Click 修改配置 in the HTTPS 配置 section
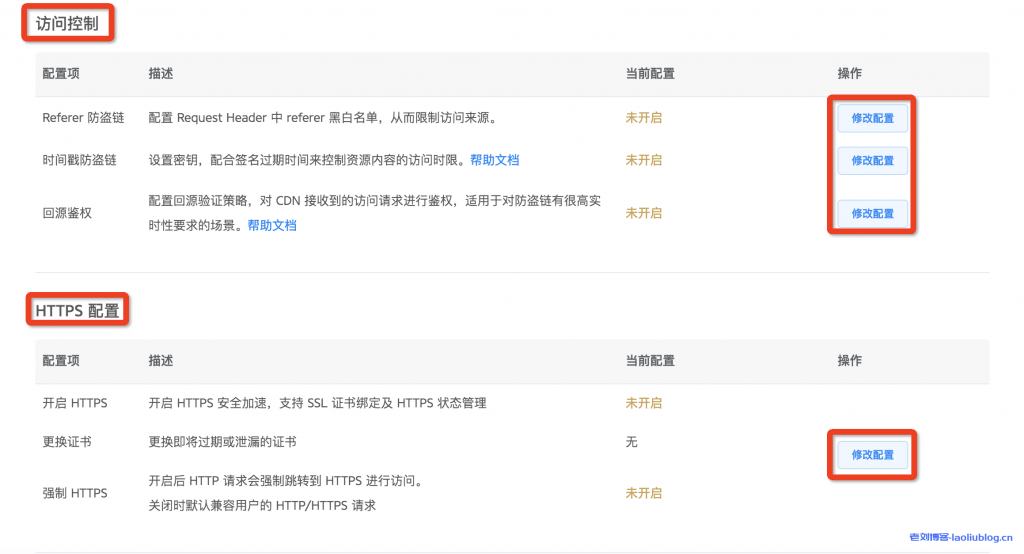The width and height of the screenshot is (1024, 554). [x=872, y=455]
